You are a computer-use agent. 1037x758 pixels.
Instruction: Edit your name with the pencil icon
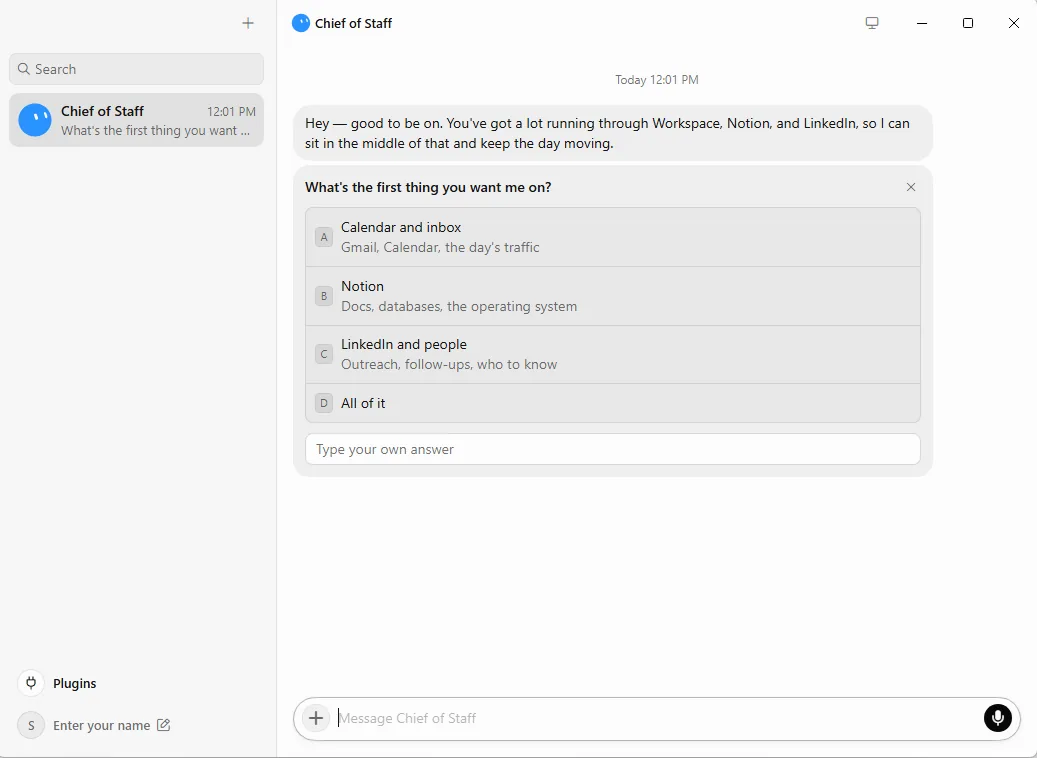[x=163, y=725]
